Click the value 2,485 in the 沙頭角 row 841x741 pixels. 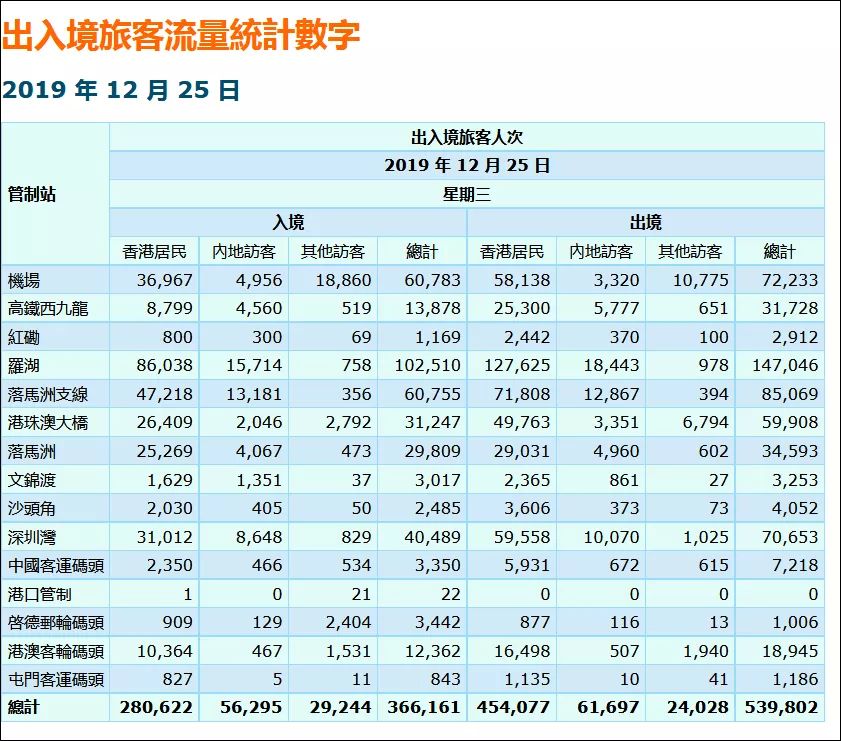coord(438,508)
